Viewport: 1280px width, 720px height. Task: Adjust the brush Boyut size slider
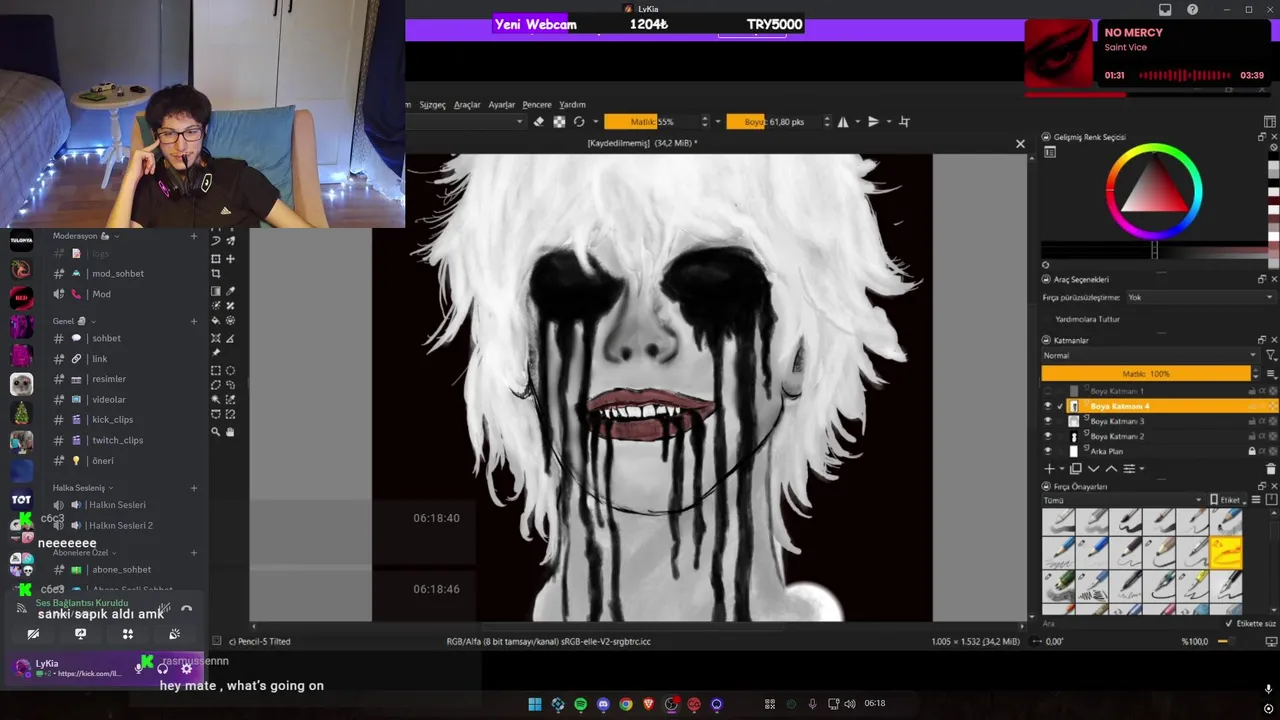[x=775, y=122]
